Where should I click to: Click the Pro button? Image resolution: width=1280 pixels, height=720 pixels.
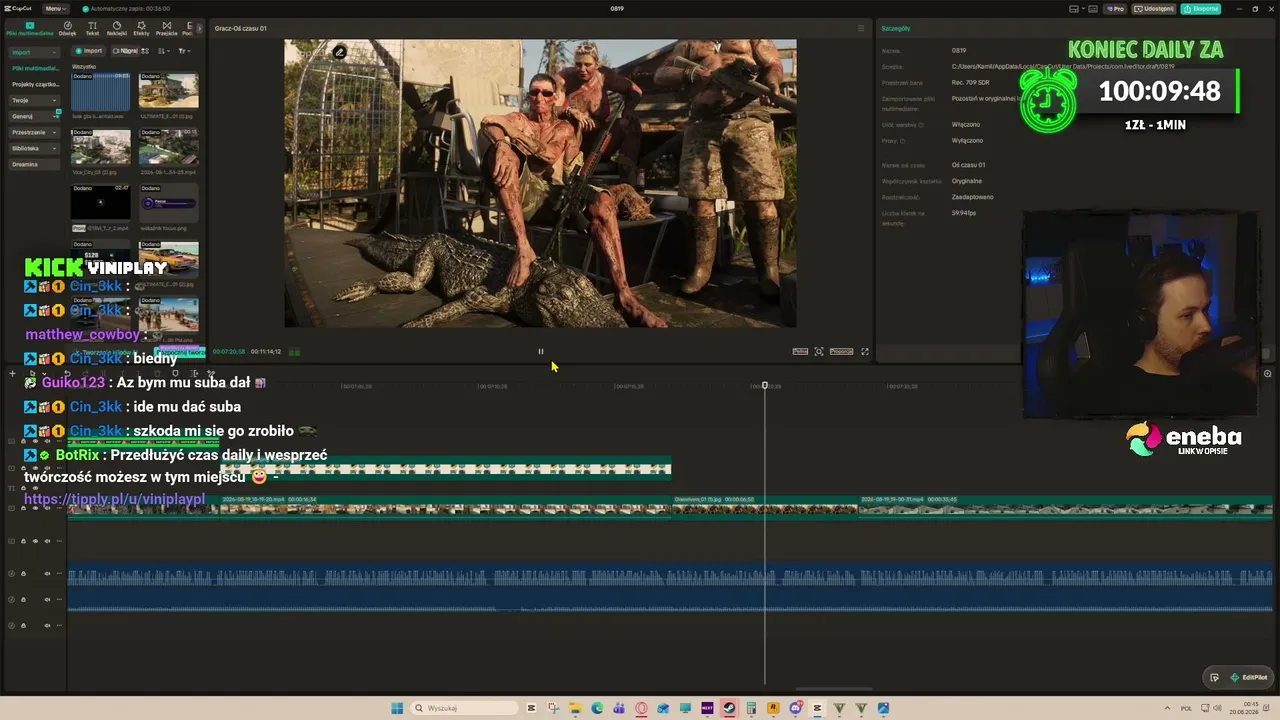(1115, 9)
